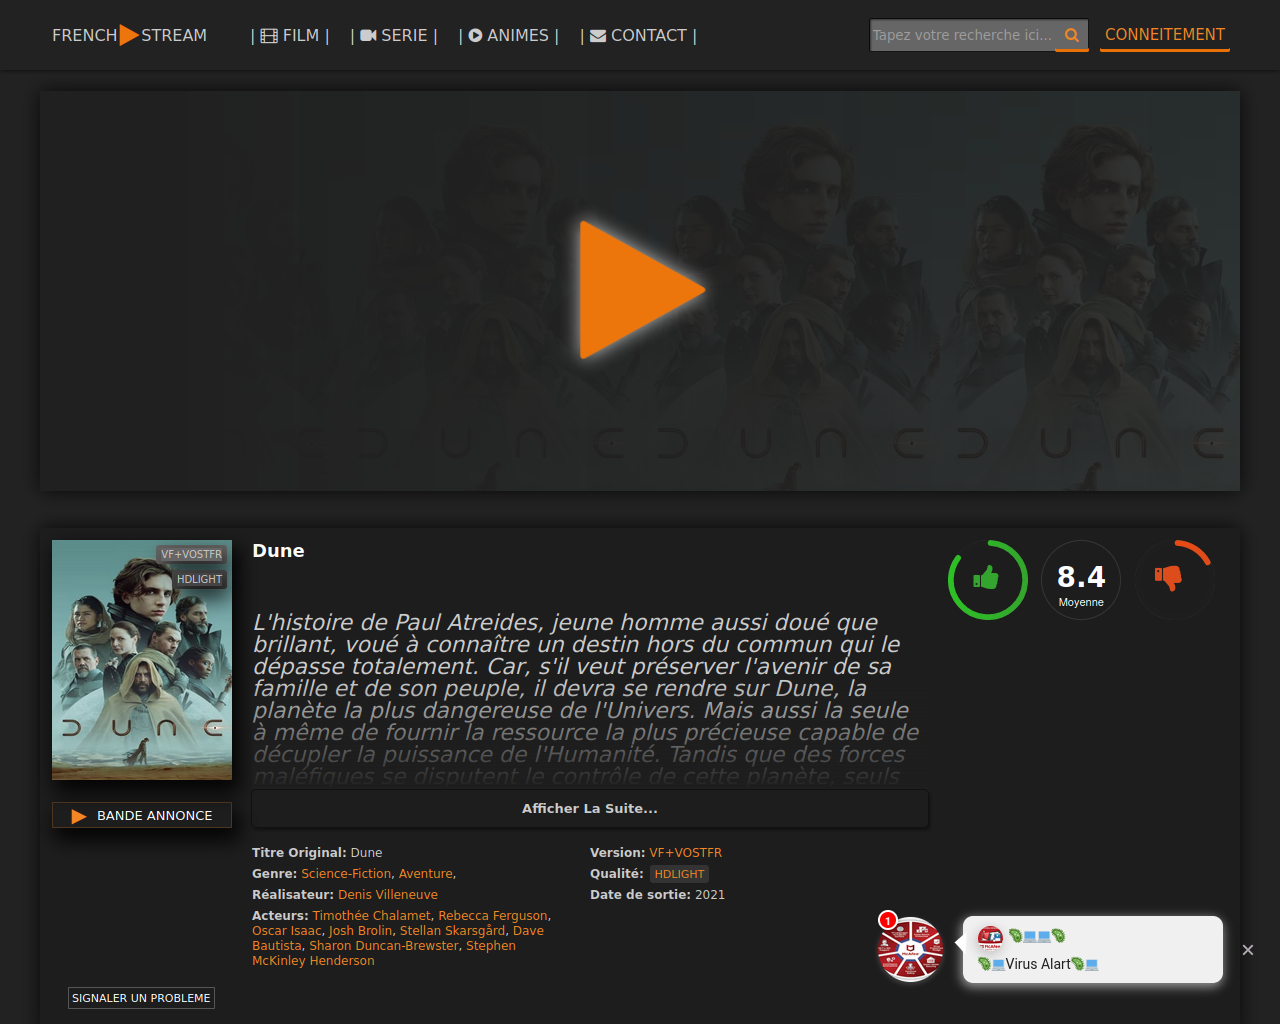Open actor Josh Brolin link
This screenshot has width=1280, height=1024.
tap(361, 931)
